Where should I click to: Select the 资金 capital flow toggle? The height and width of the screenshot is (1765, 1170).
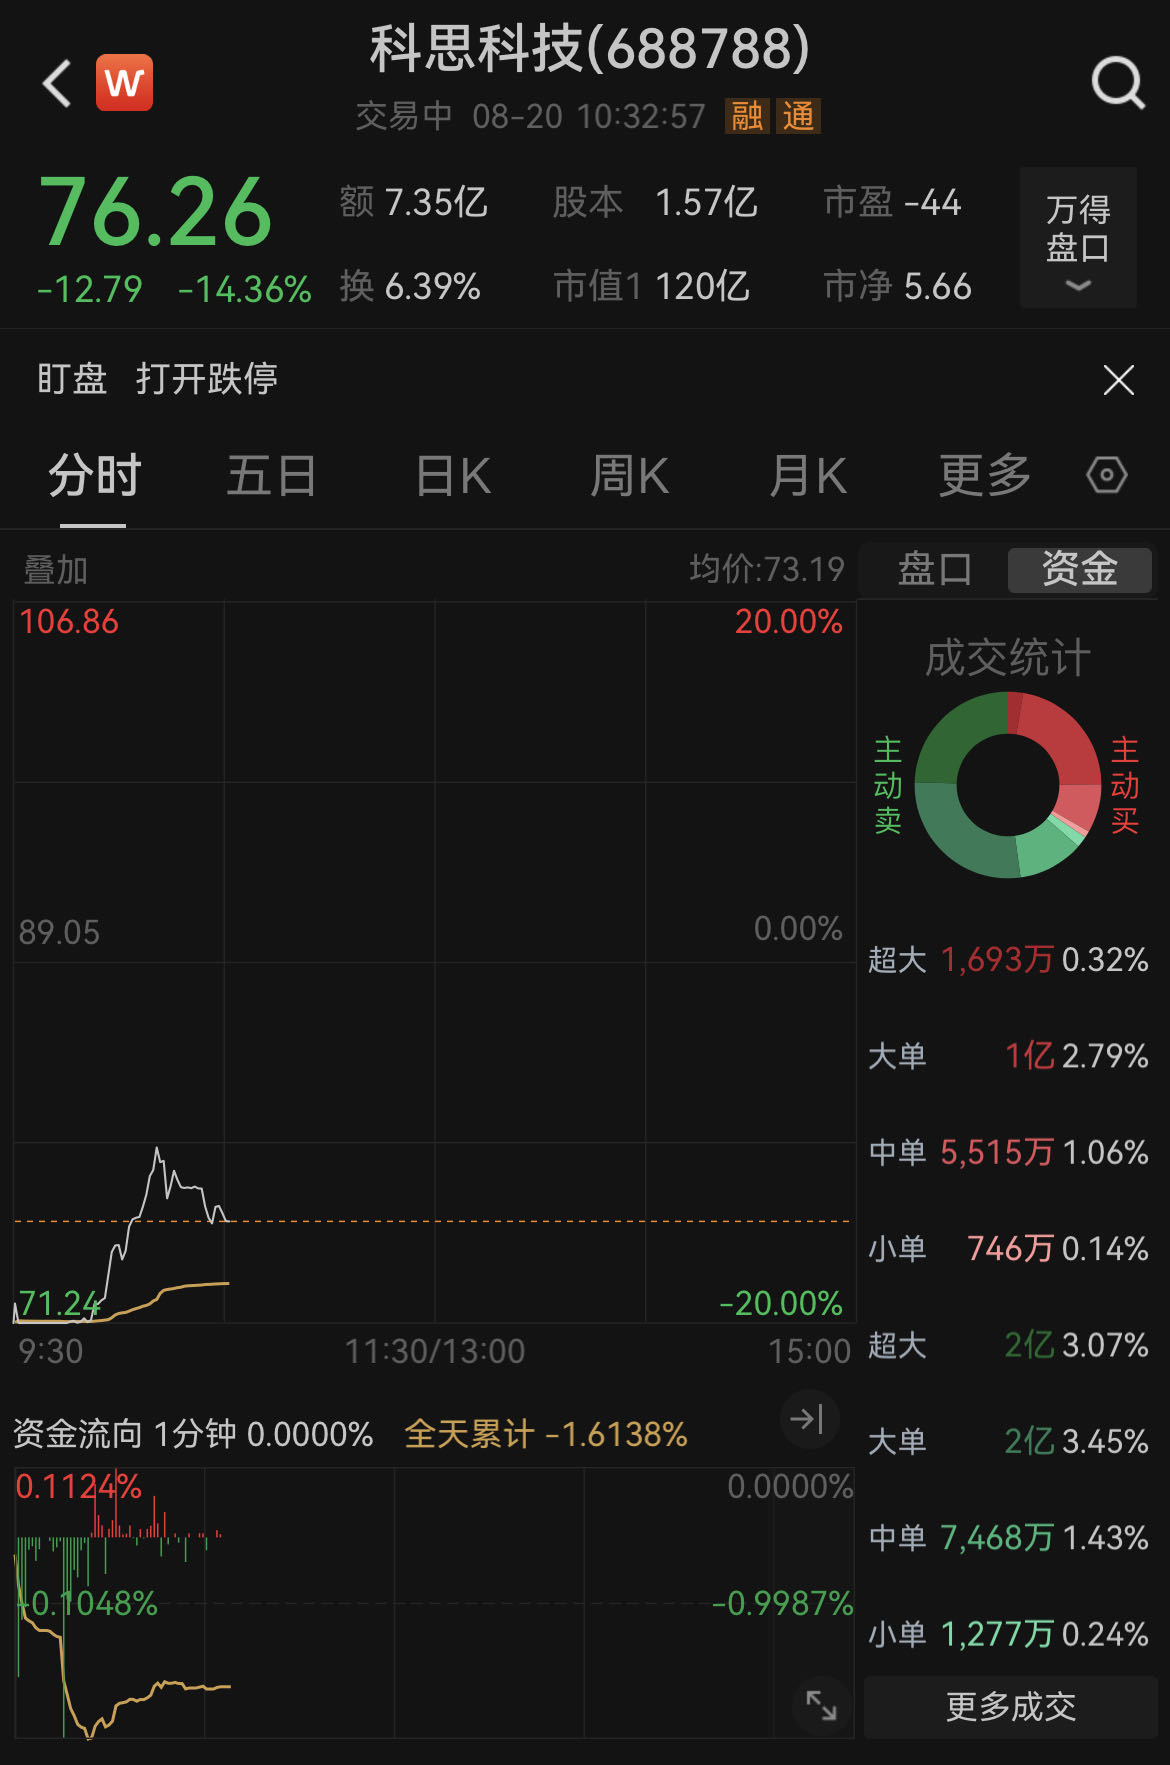pyautogui.click(x=1079, y=569)
